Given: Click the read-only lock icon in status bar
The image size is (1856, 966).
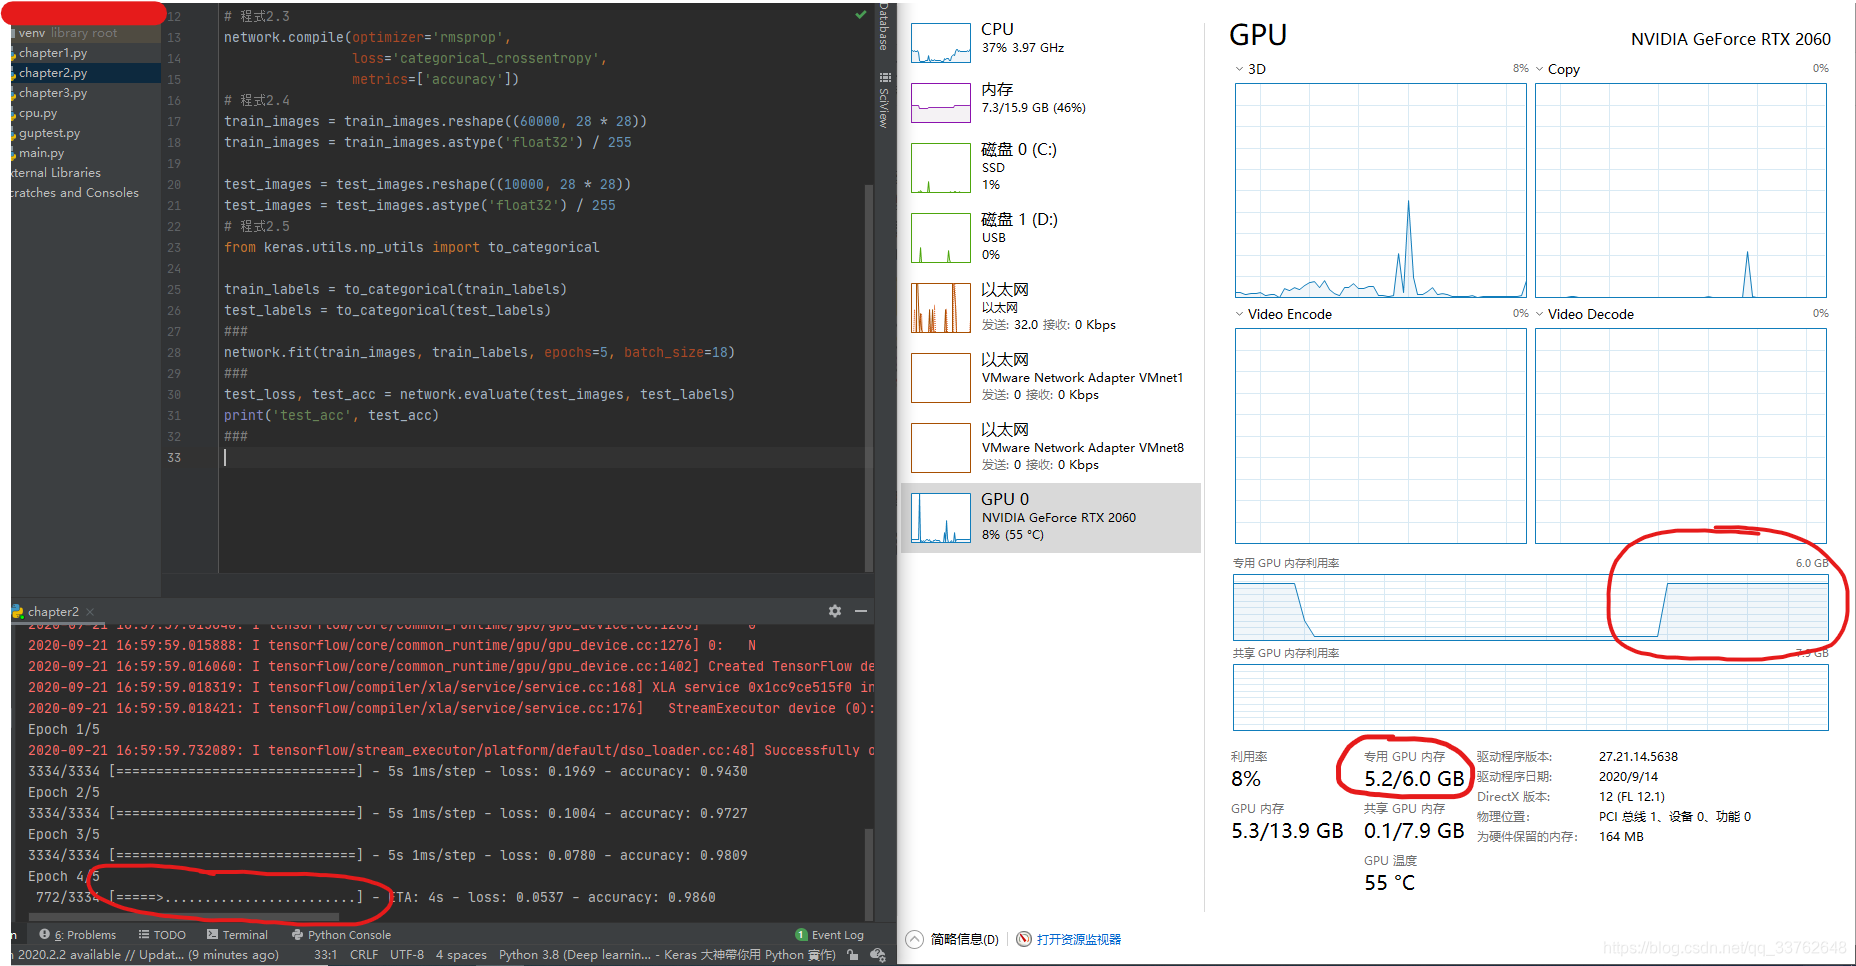Looking at the screenshot, I should coord(853,955).
